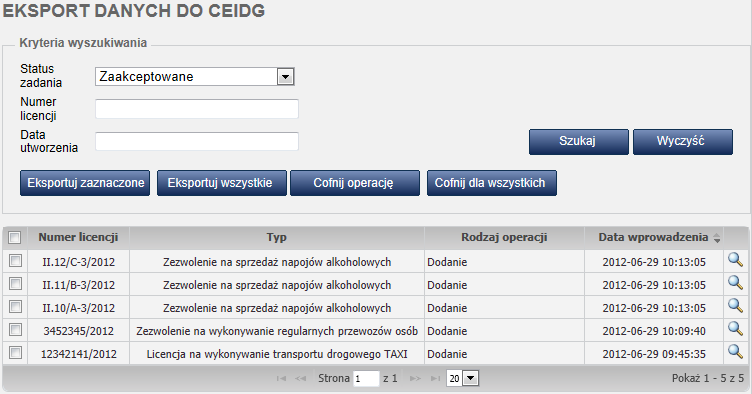Focus the Data utworzenia input field

coord(197,141)
